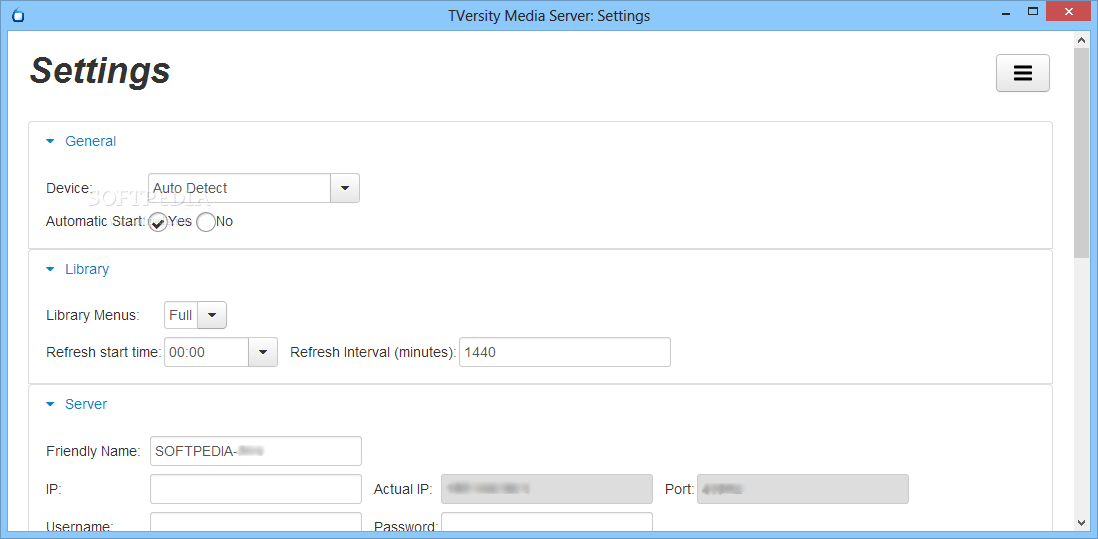Image resolution: width=1098 pixels, height=539 pixels.
Task: Click the Actual IP greyed field
Action: 546,489
